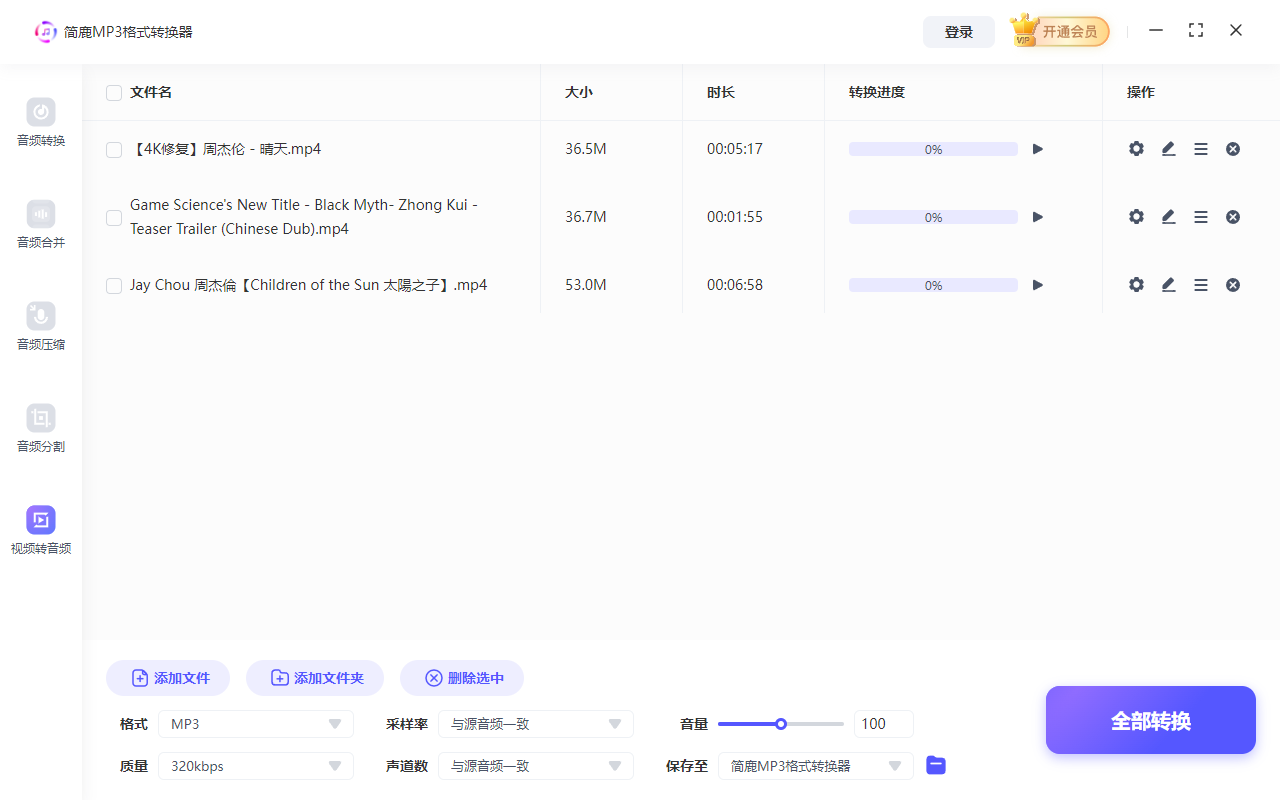Adjust the 音量 volume slider

tap(780, 723)
